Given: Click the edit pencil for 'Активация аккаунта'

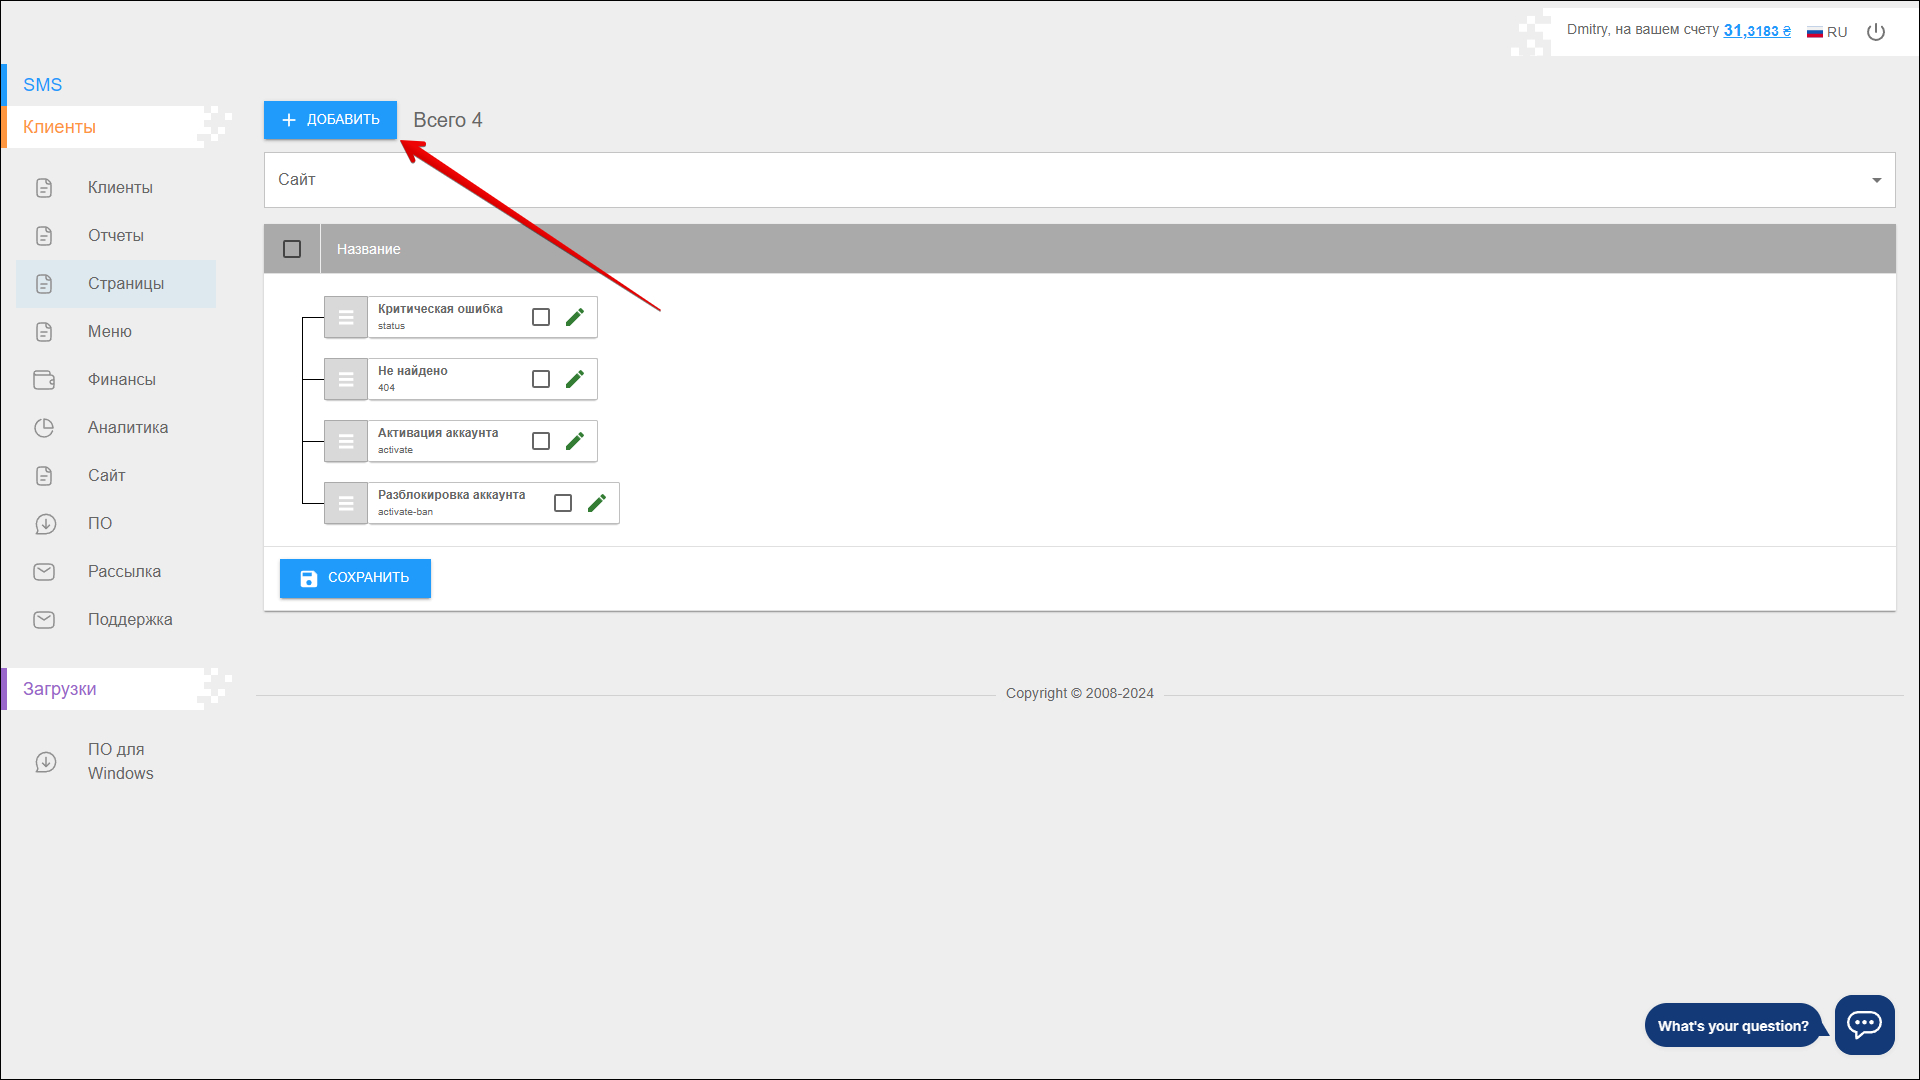Looking at the screenshot, I should (x=575, y=441).
